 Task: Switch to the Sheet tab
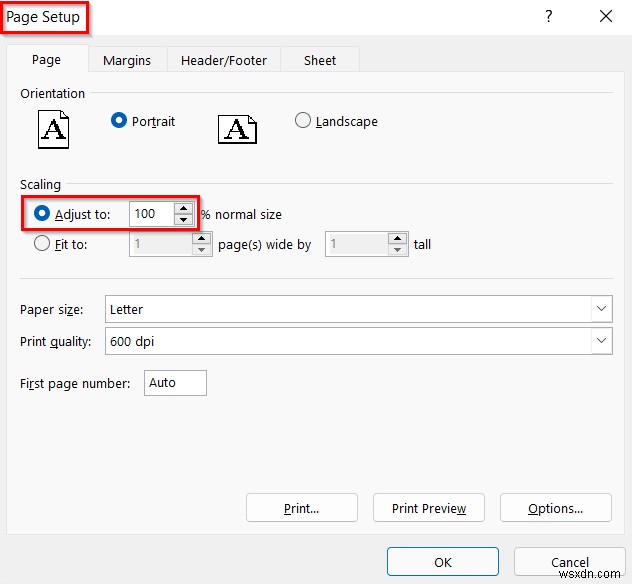tap(320, 60)
